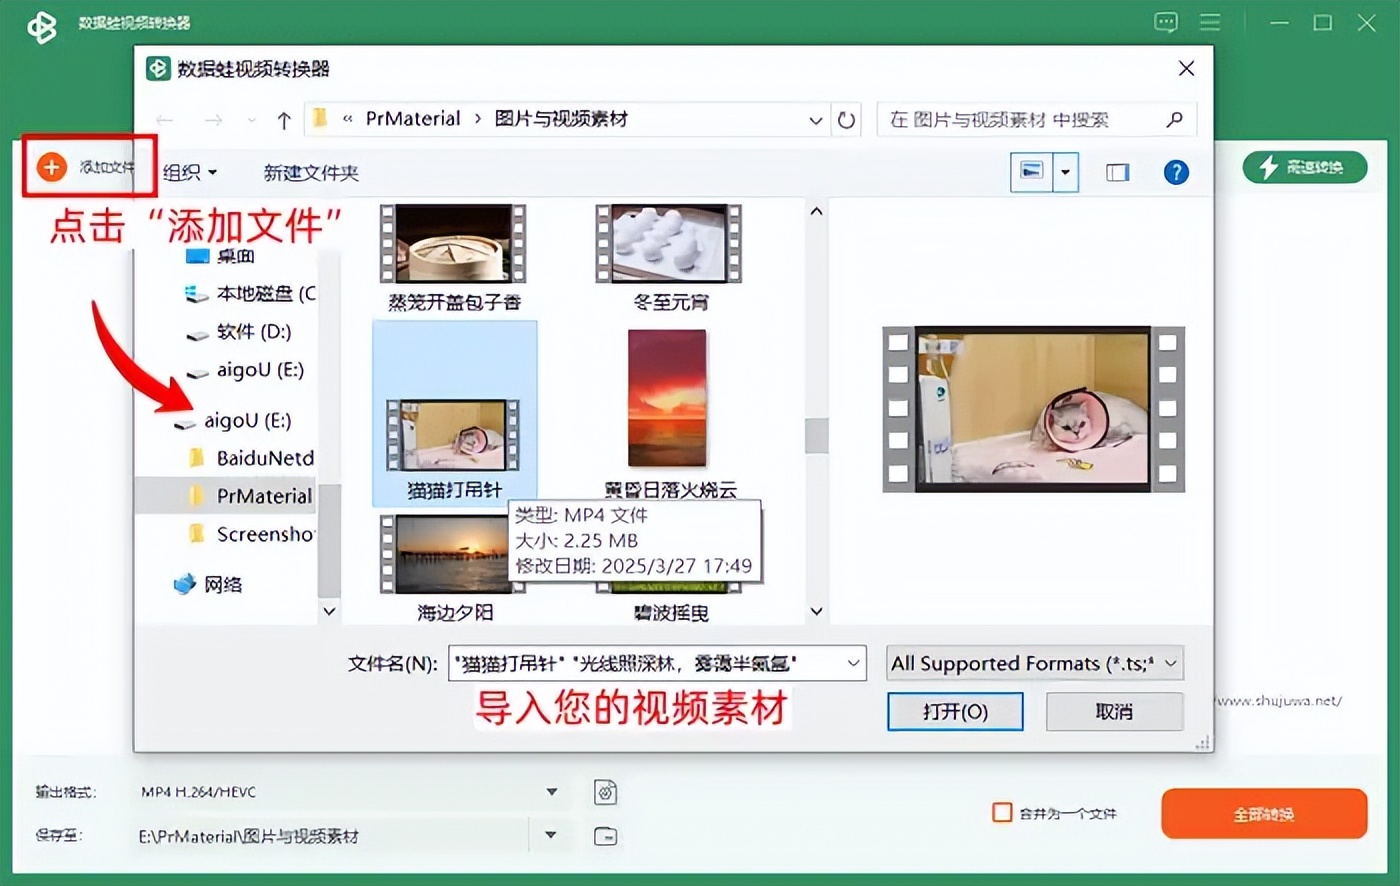Click the orange 全部转换 button
Screen dimensions: 1400x886
[x=1263, y=813]
